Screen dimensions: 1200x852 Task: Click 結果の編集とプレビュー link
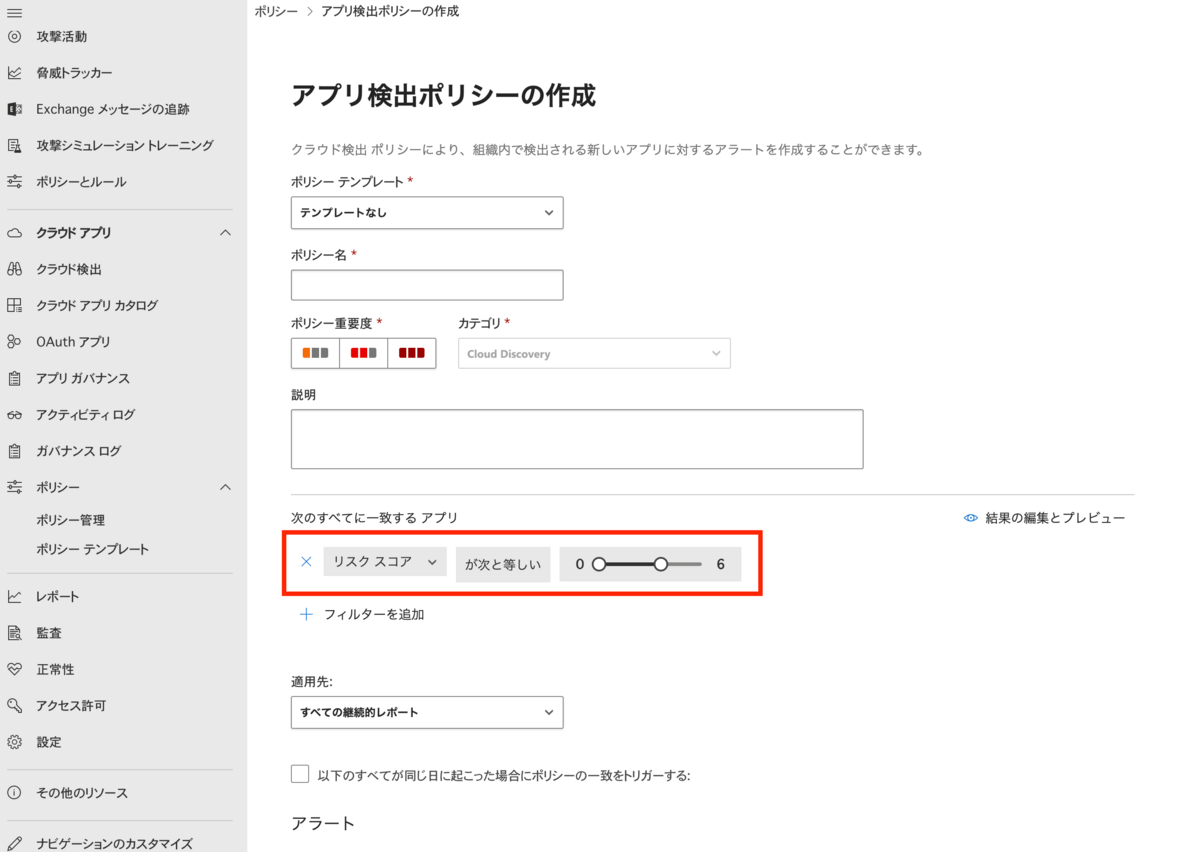point(1055,518)
